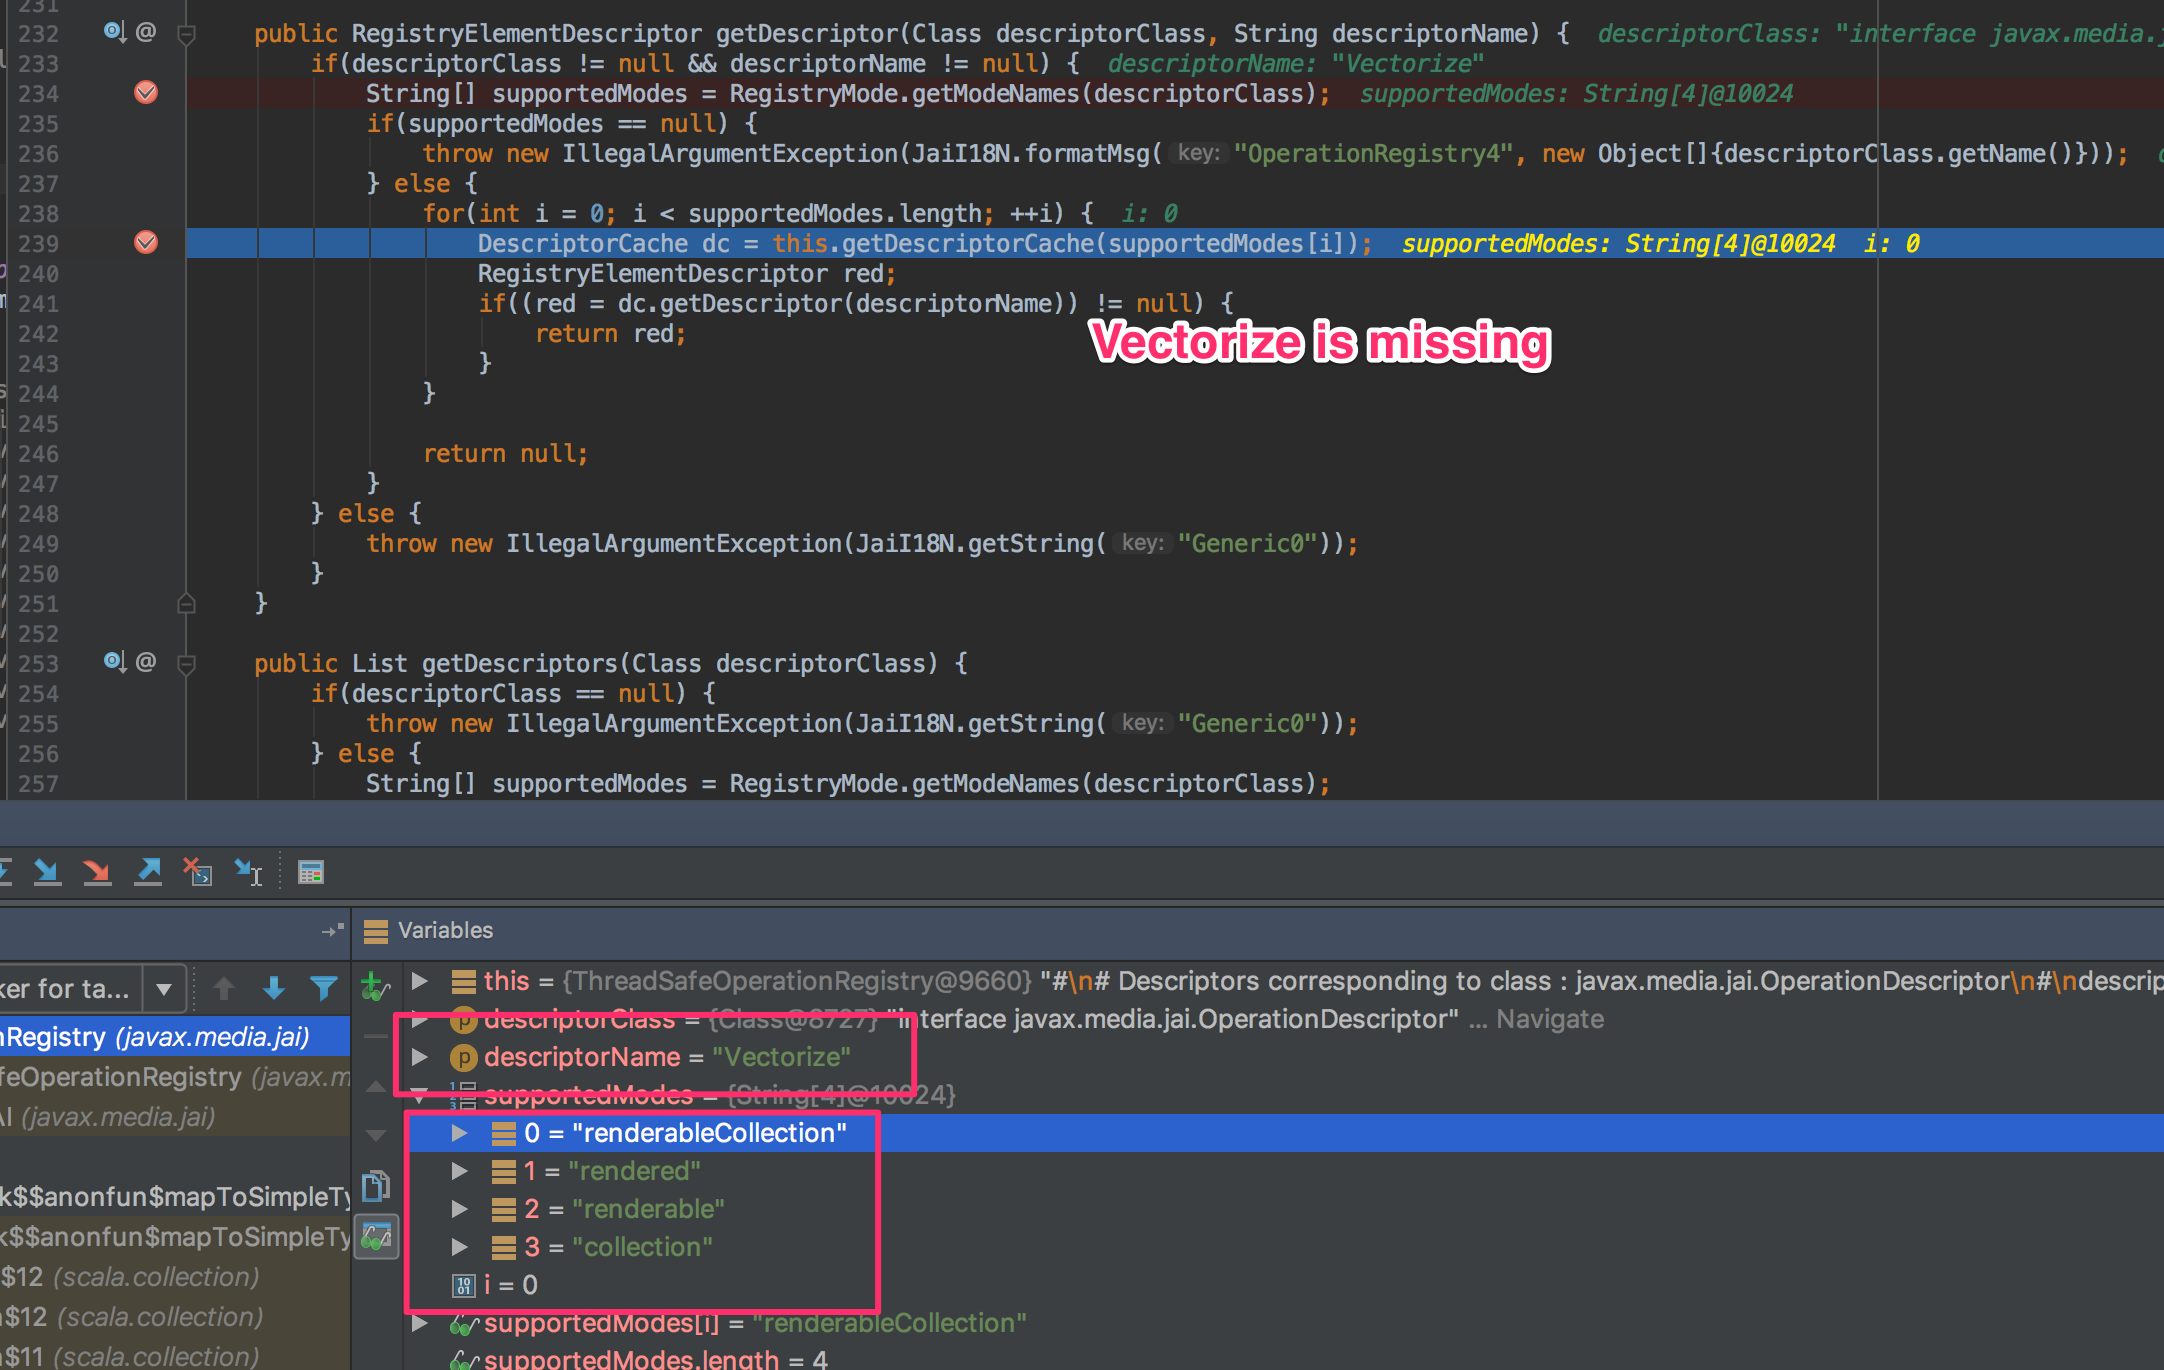The width and height of the screenshot is (2164, 1370).
Task: Collapse the getDescriptors method fold on line 253
Action: [186, 664]
